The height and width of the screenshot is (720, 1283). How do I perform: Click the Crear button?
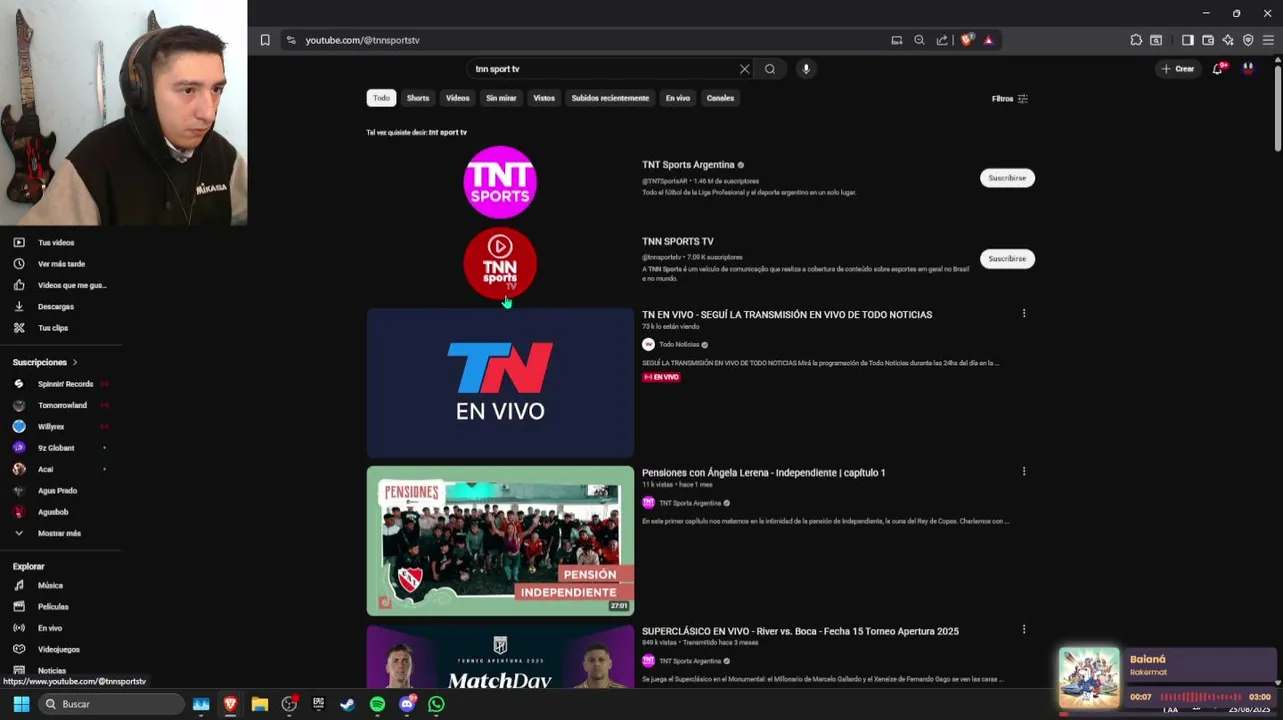[x=1178, y=69]
